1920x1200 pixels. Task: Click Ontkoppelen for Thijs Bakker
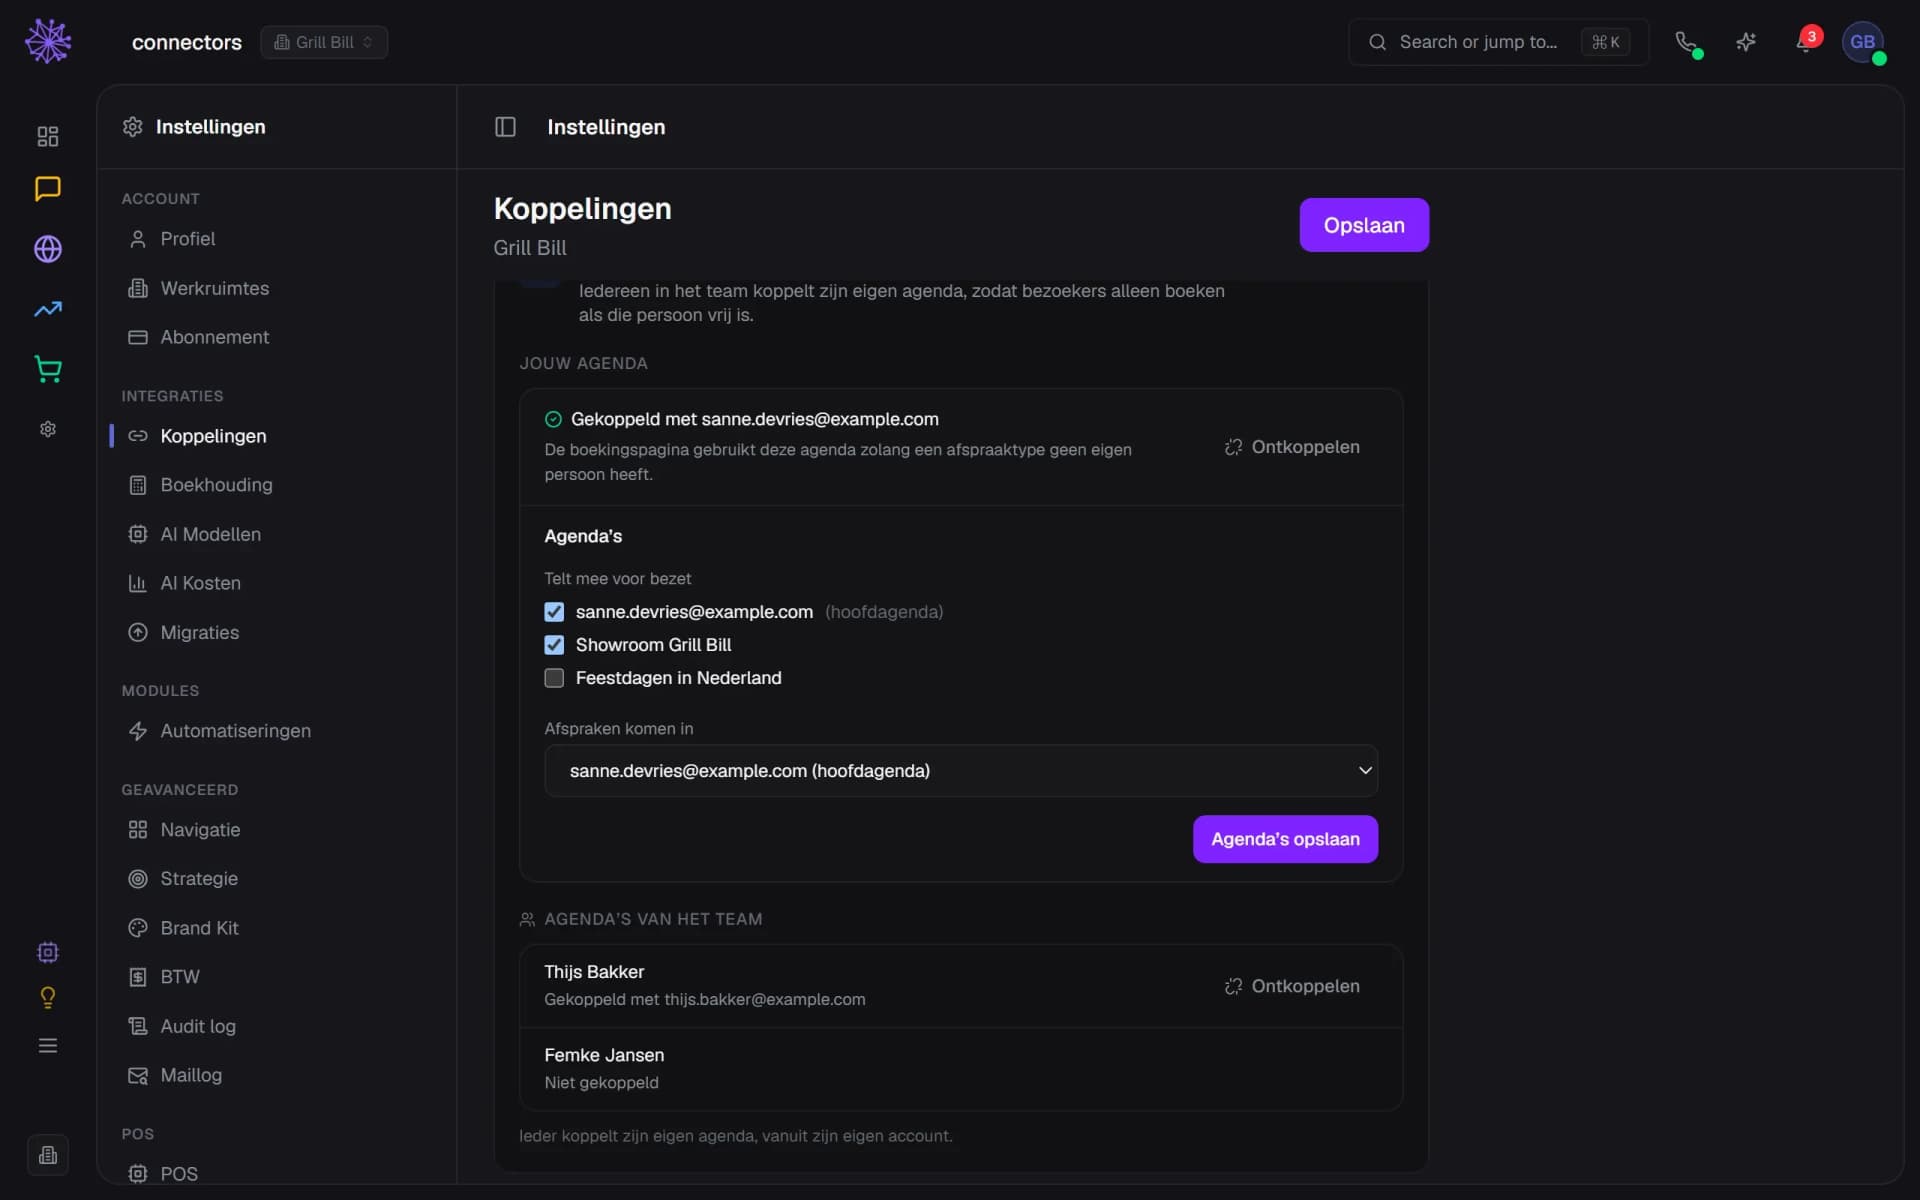(1292, 986)
